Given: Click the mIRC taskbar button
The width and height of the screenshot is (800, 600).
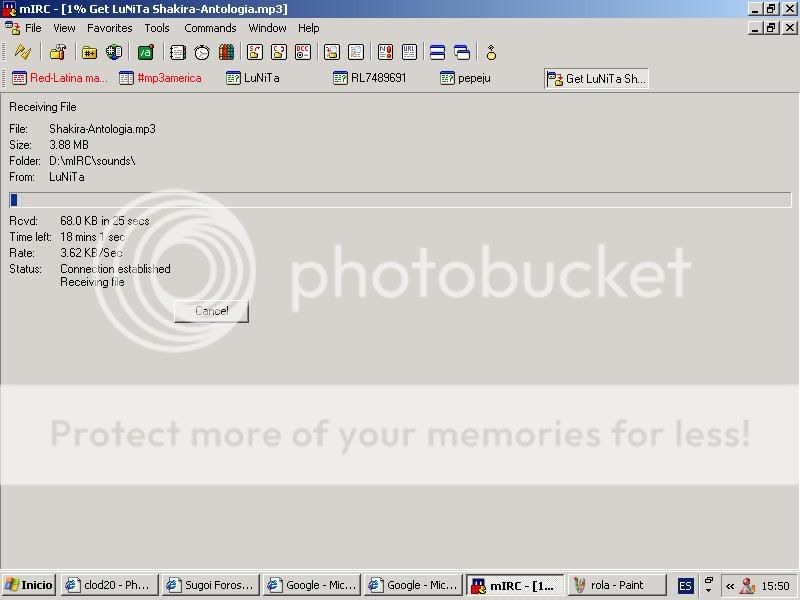Looking at the screenshot, I should tap(515, 585).
